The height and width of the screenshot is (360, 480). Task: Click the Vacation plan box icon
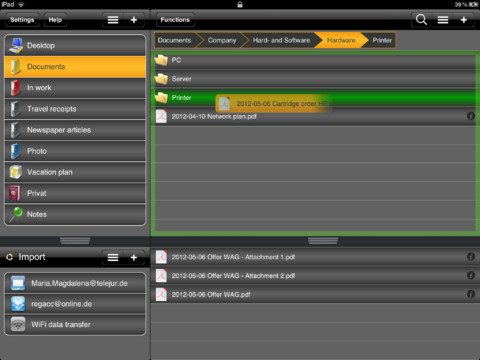(x=16, y=172)
